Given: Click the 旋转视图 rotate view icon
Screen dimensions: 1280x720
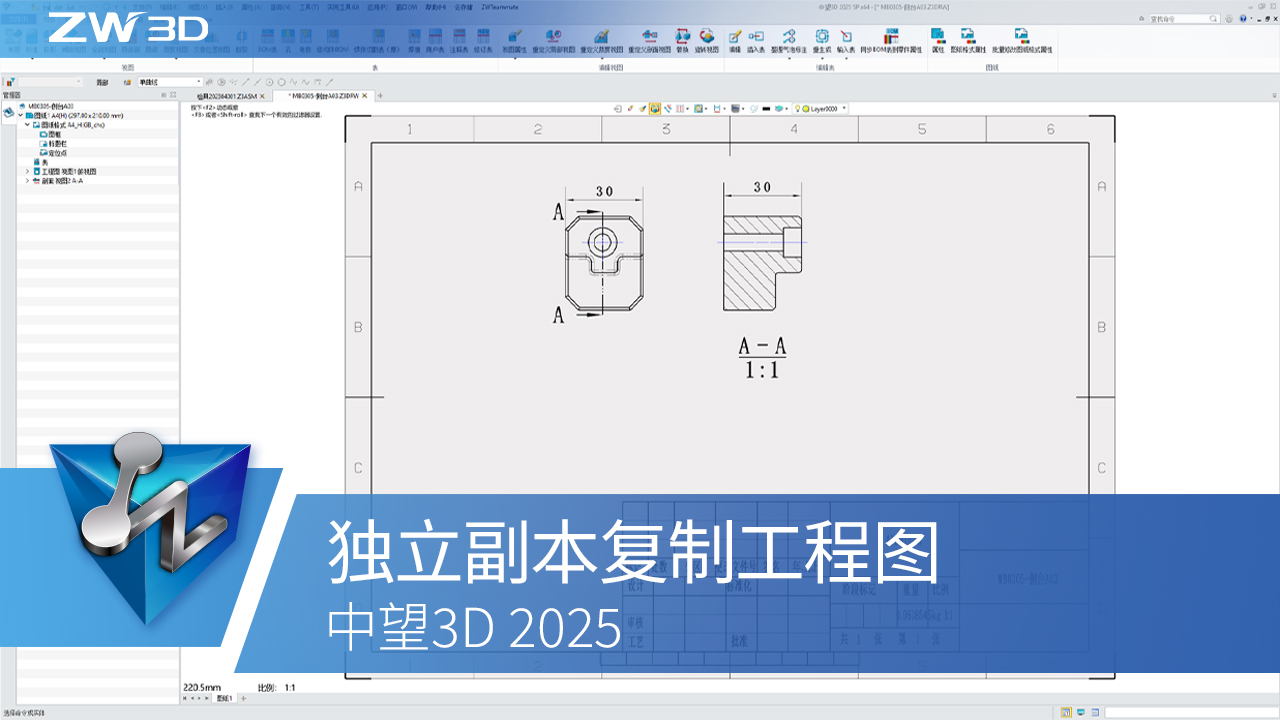Looking at the screenshot, I should (x=707, y=37).
